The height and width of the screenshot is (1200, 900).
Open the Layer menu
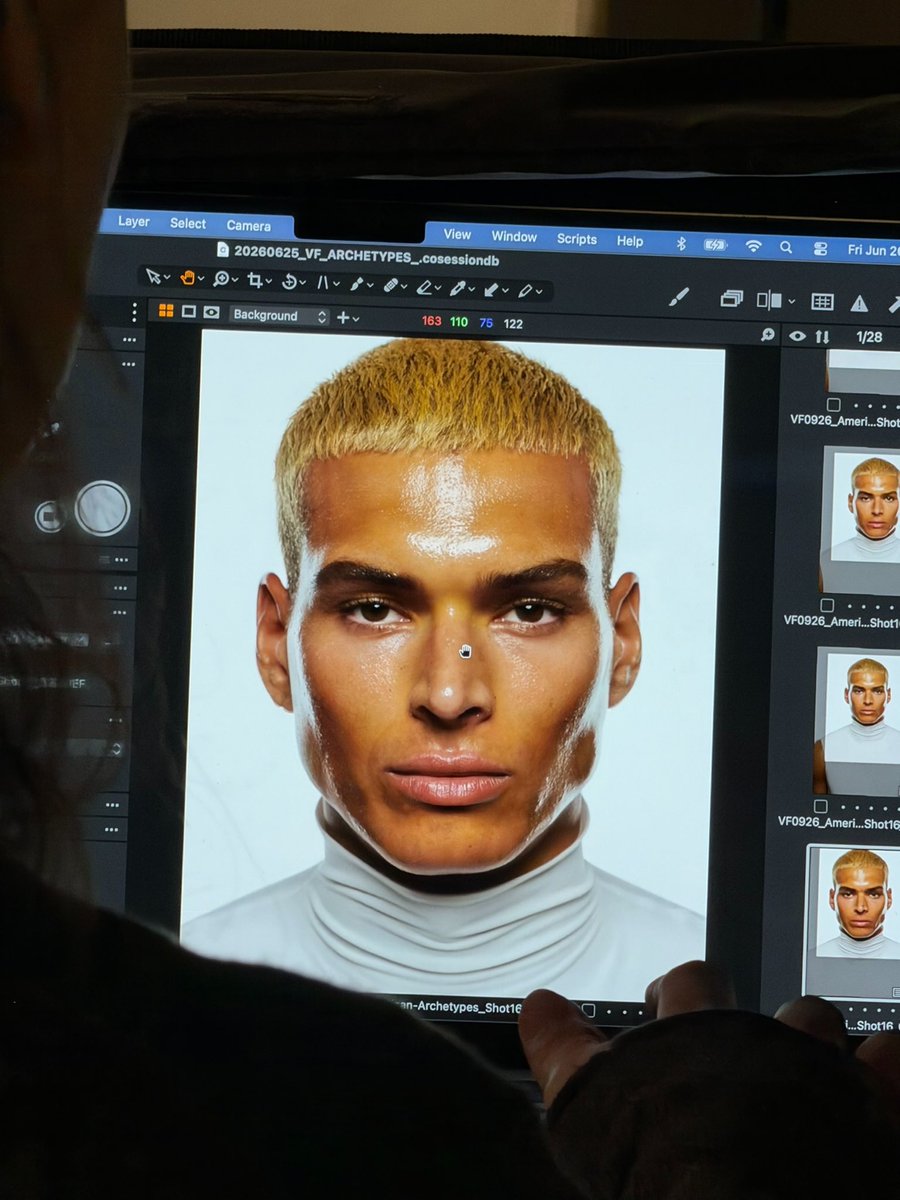(x=133, y=222)
